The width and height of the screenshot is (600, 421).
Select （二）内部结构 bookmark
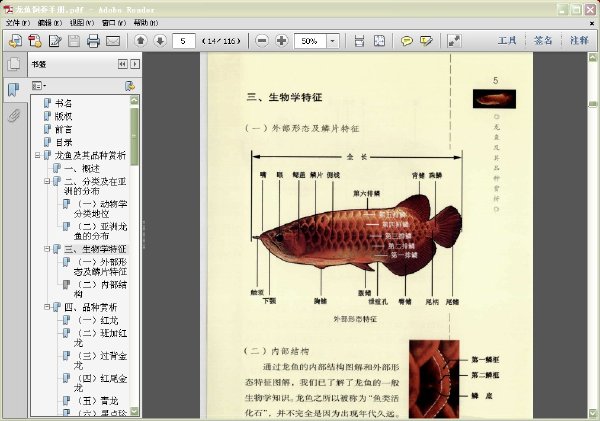click(100, 289)
